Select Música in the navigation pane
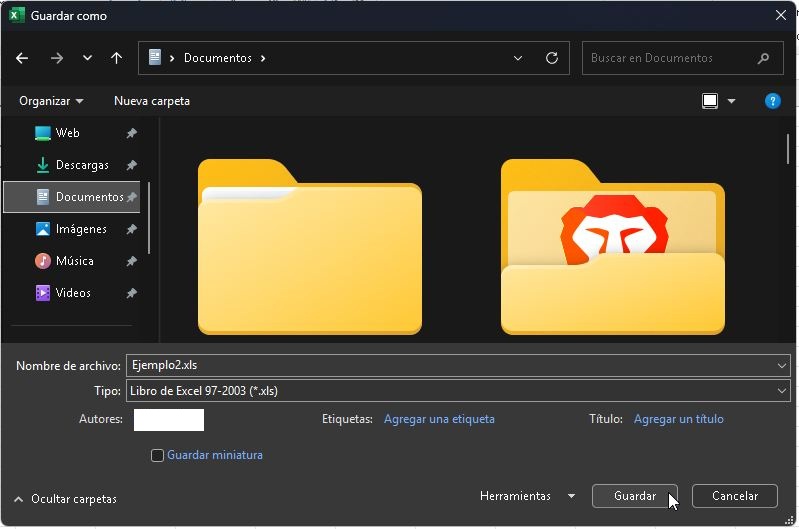 click(x=74, y=261)
